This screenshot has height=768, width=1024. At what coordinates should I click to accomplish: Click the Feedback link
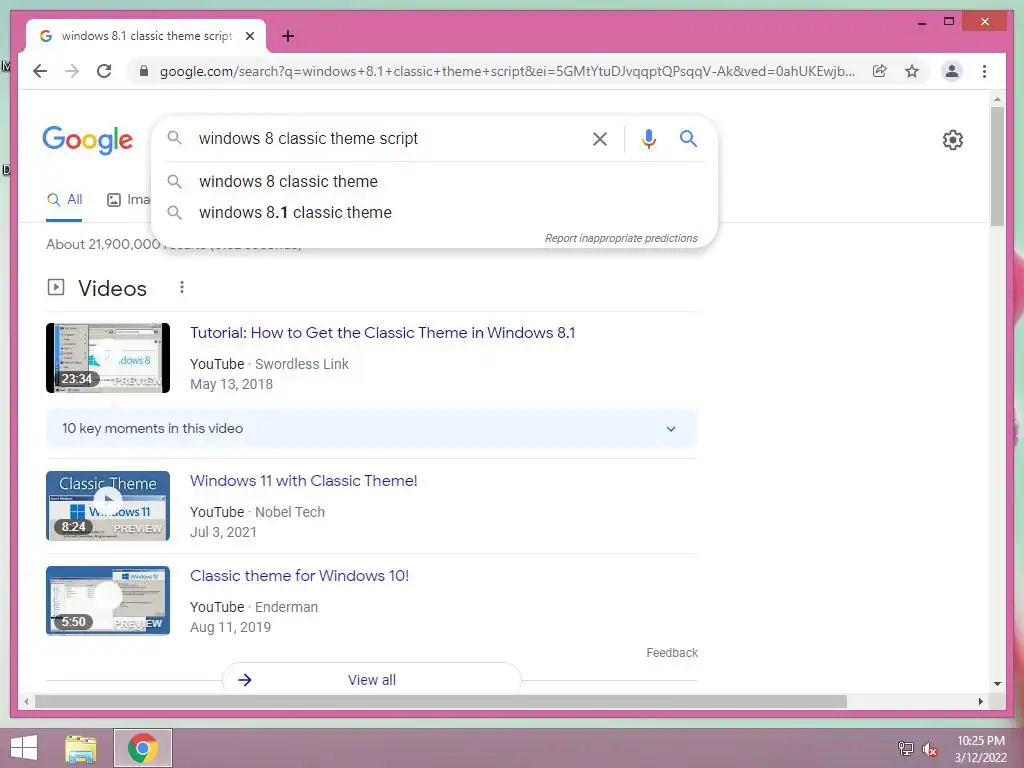[x=672, y=652]
